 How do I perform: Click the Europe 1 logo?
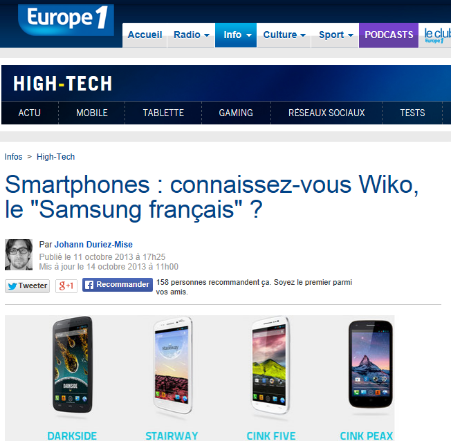coord(66,19)
